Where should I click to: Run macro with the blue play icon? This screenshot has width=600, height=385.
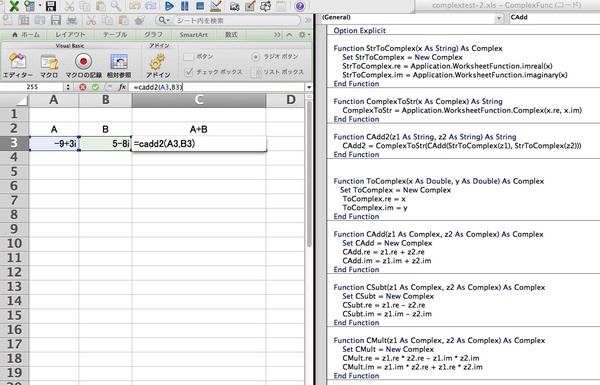[169, 6]
